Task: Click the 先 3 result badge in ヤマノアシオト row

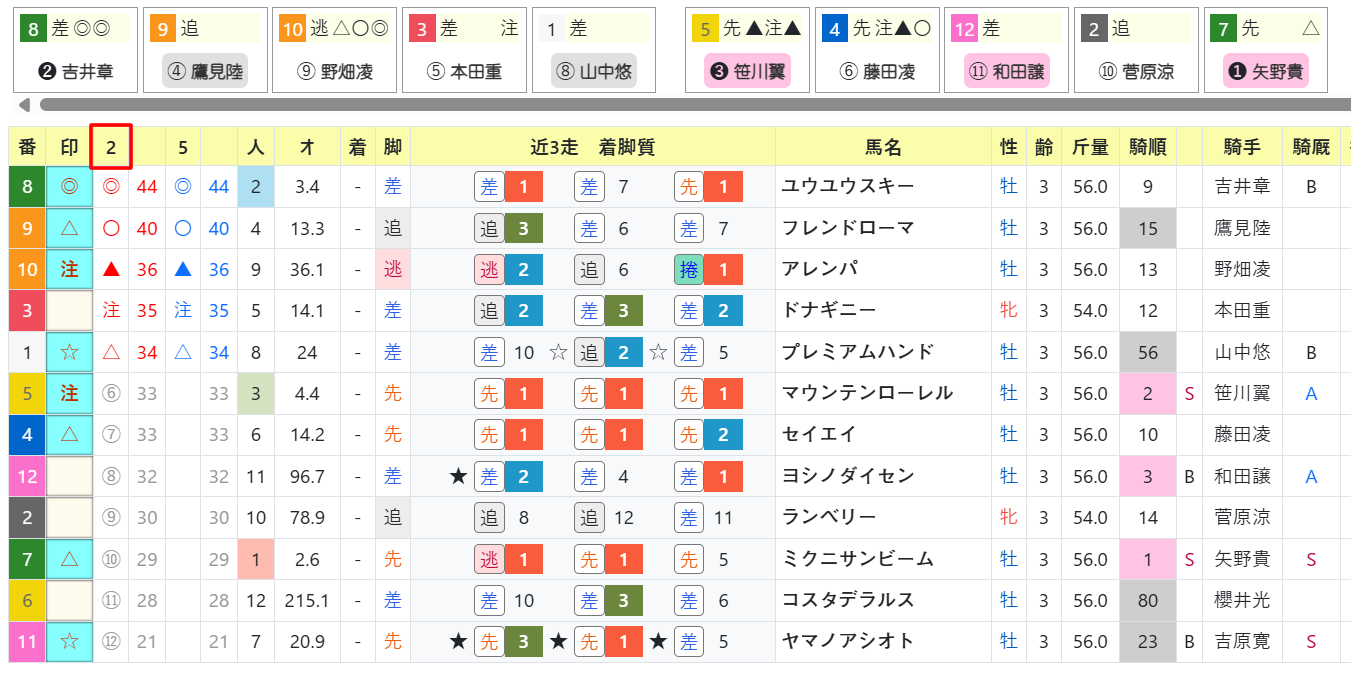Action: [508, 641]
